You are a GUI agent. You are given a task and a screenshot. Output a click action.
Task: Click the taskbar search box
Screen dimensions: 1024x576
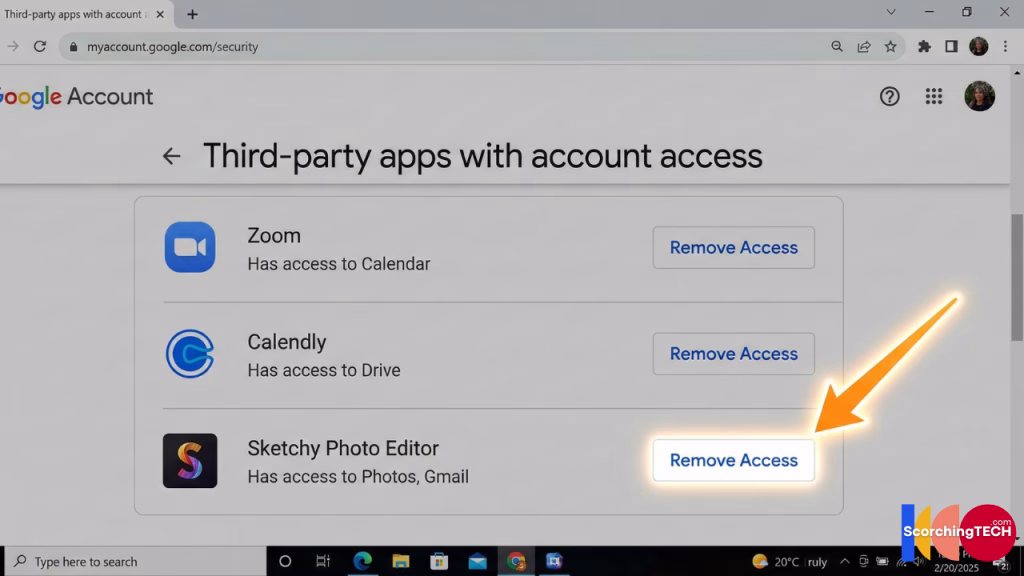point(120,561)
